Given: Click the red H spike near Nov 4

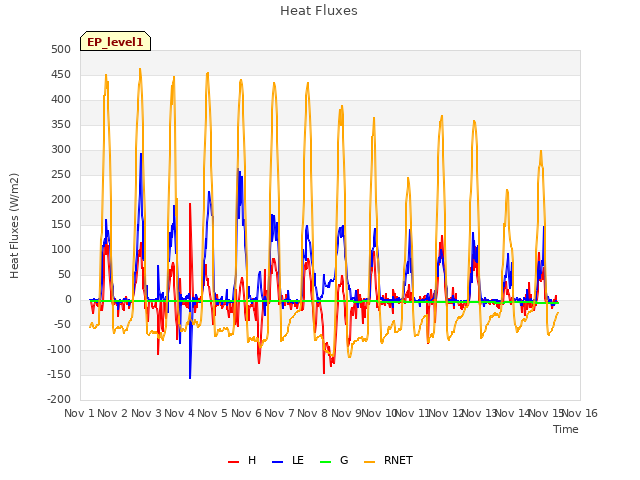Looking at the screenshot, I should coord(190,205).
